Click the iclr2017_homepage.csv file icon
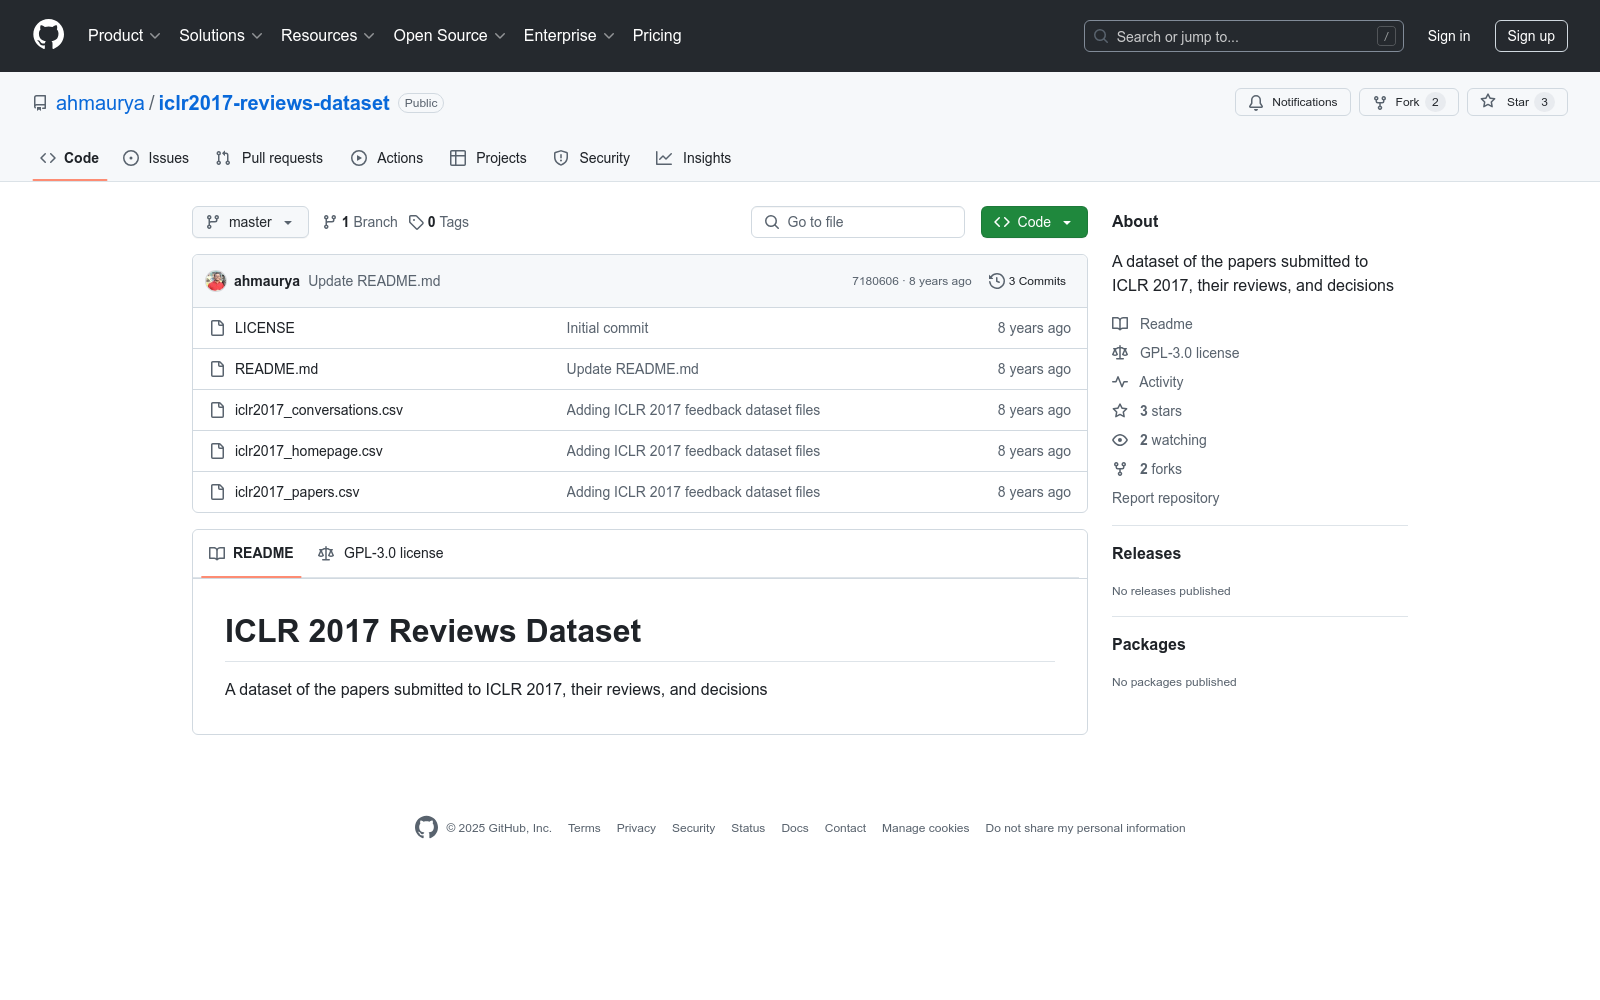 217,451
